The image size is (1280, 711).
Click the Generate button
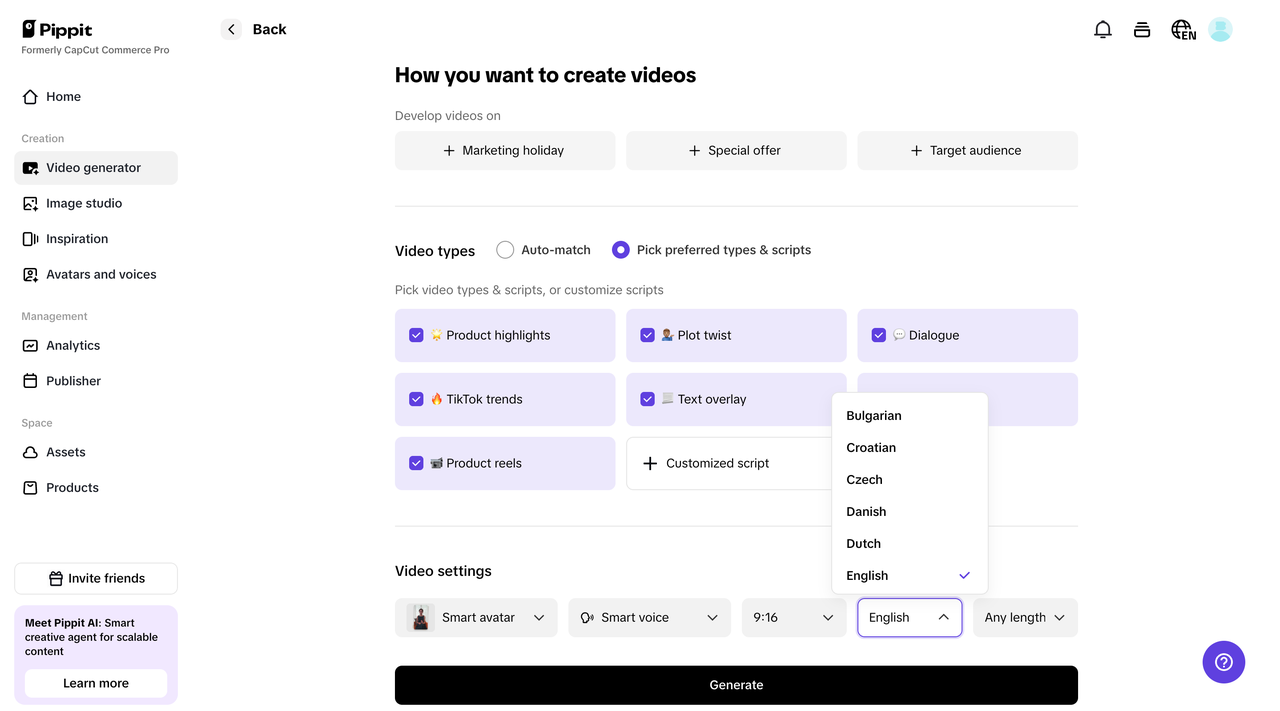pyautogui.click(x=736, y=684)
